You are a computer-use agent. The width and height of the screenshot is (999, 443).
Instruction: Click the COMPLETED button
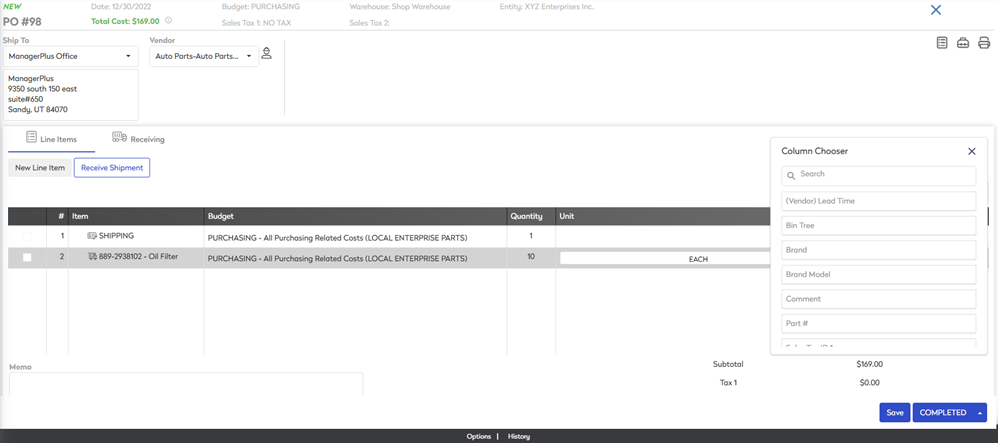pyautogui.click(x=943, y=412)
